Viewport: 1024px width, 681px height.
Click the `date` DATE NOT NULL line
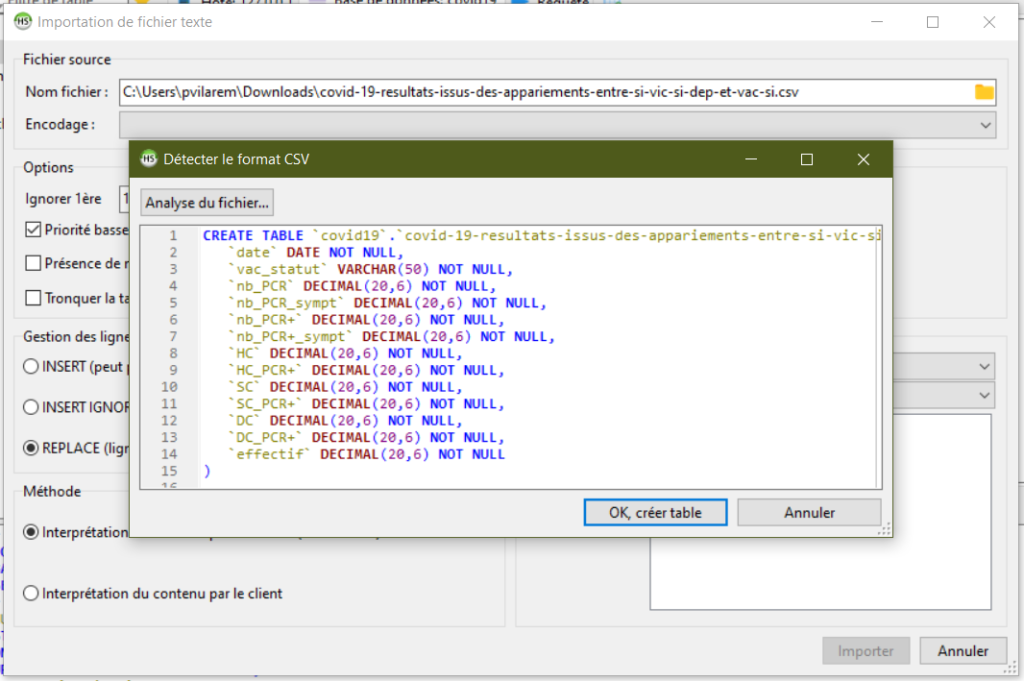316,253
